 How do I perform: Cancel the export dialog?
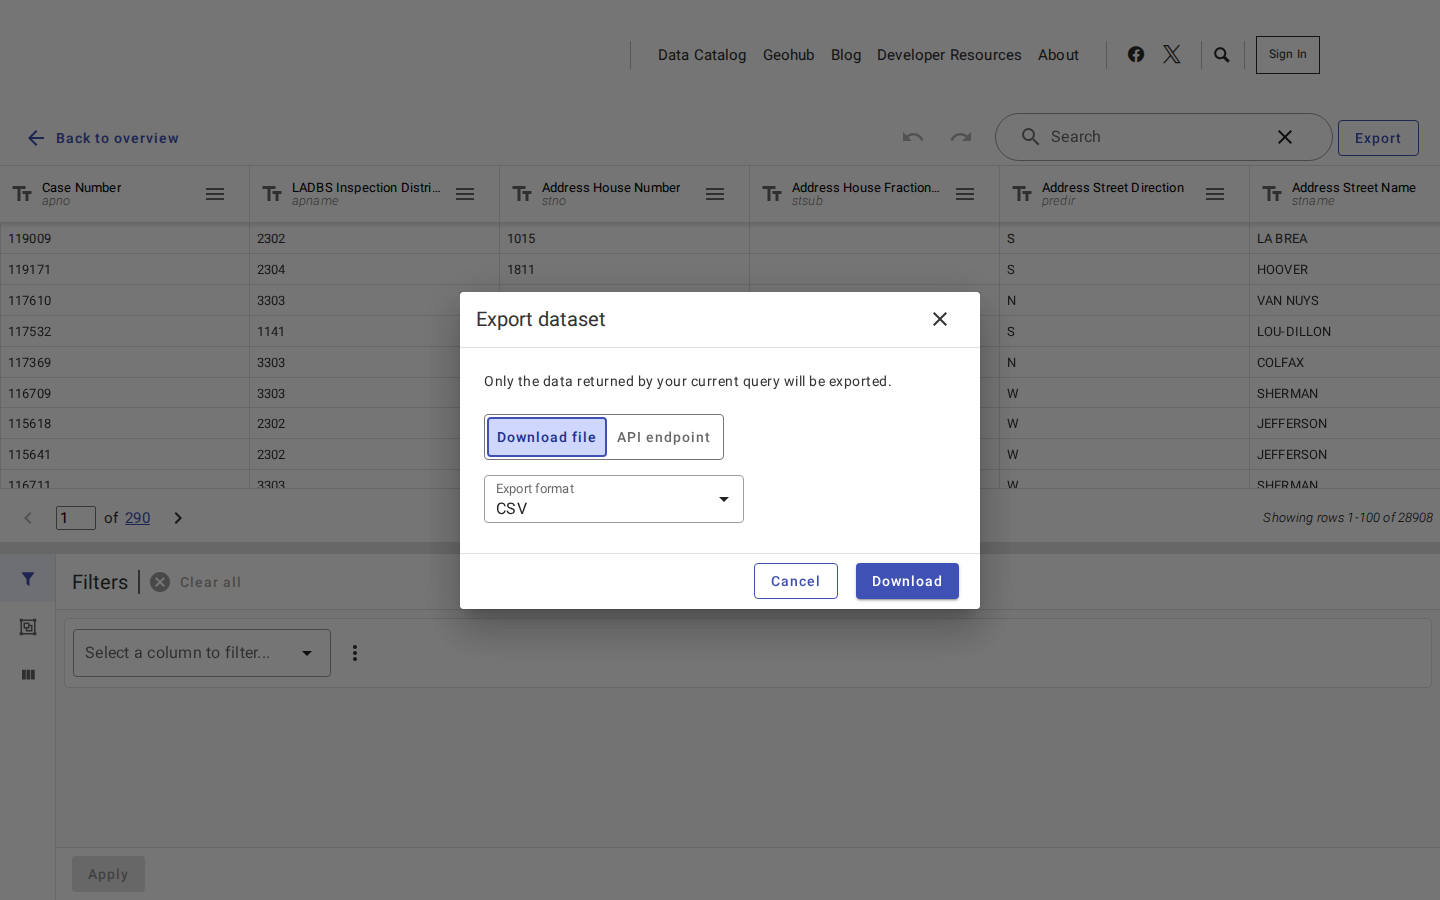tap(796, 581)
